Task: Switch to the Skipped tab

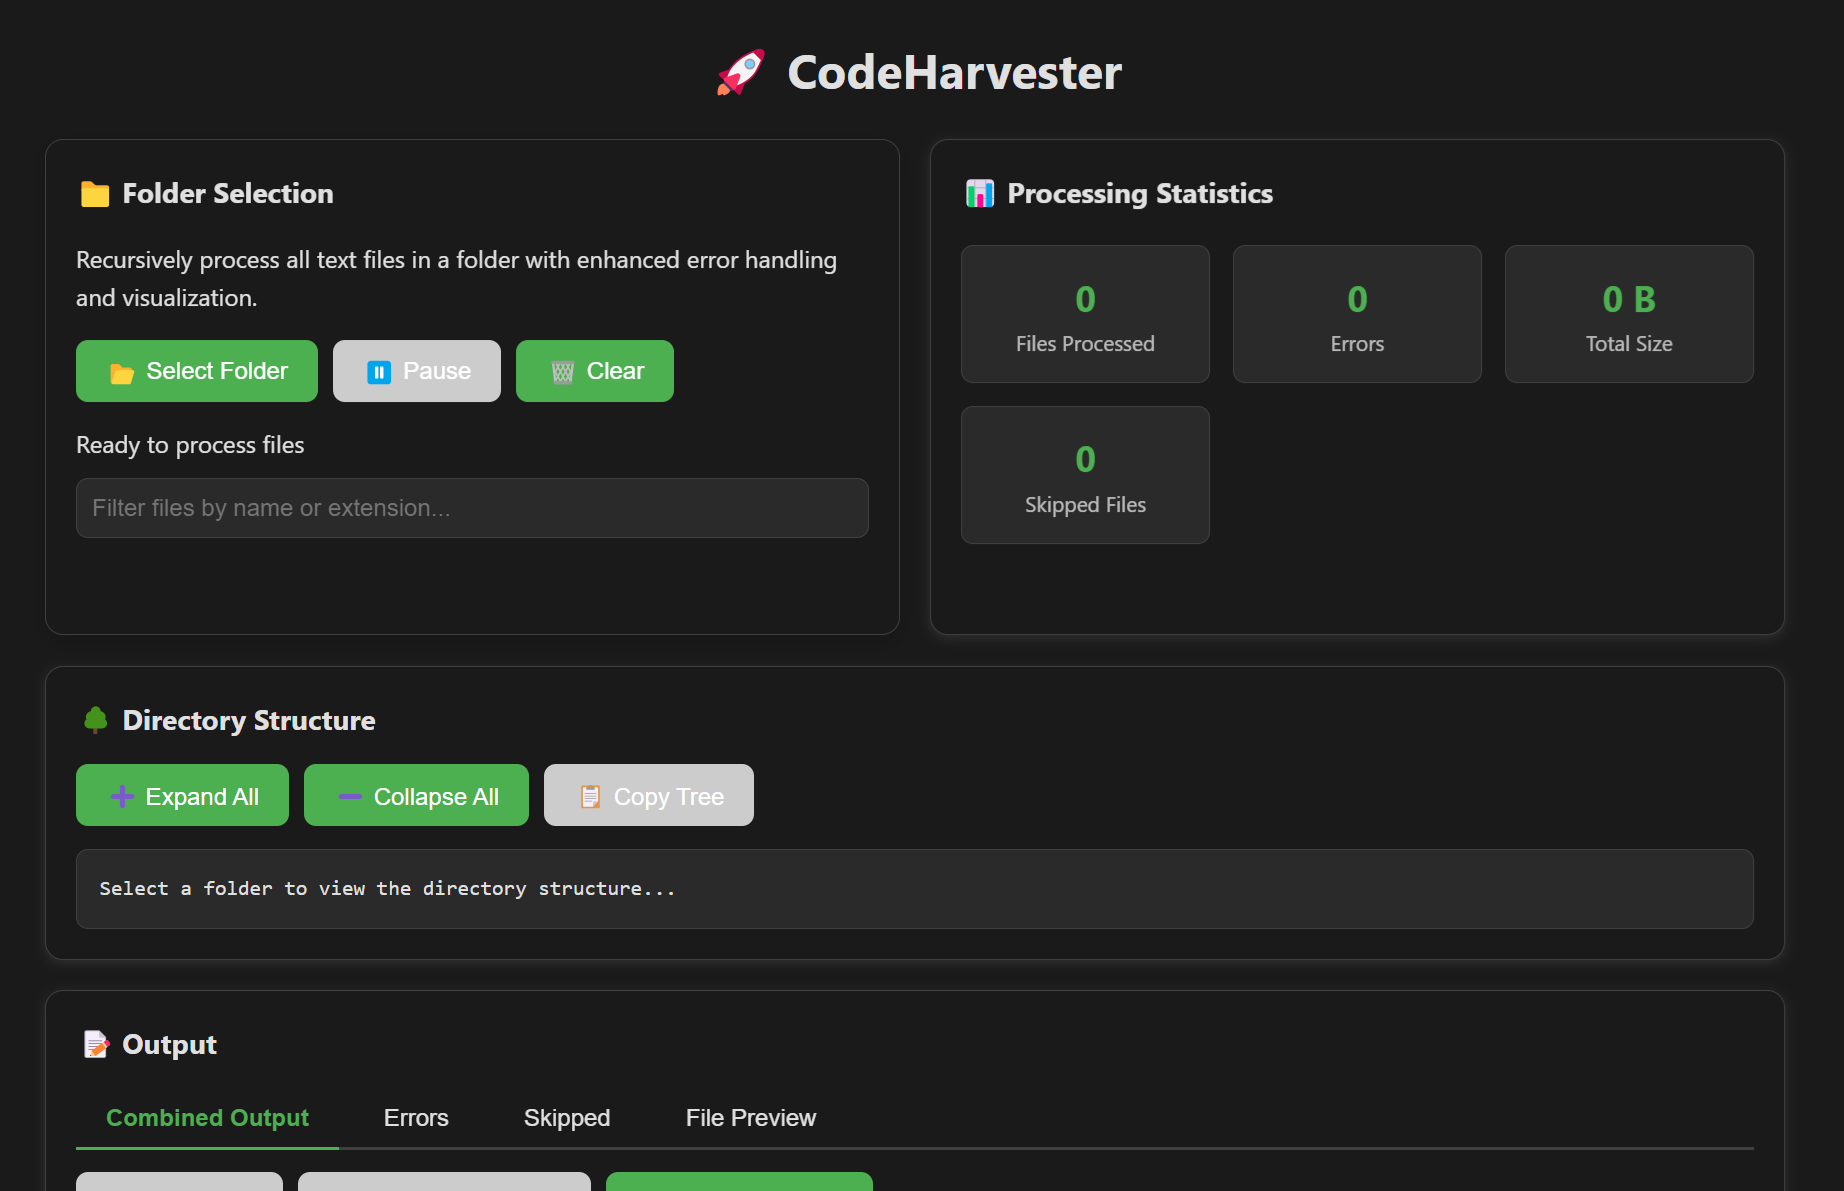Action: pyautogui.click(x=566, y=1118)
